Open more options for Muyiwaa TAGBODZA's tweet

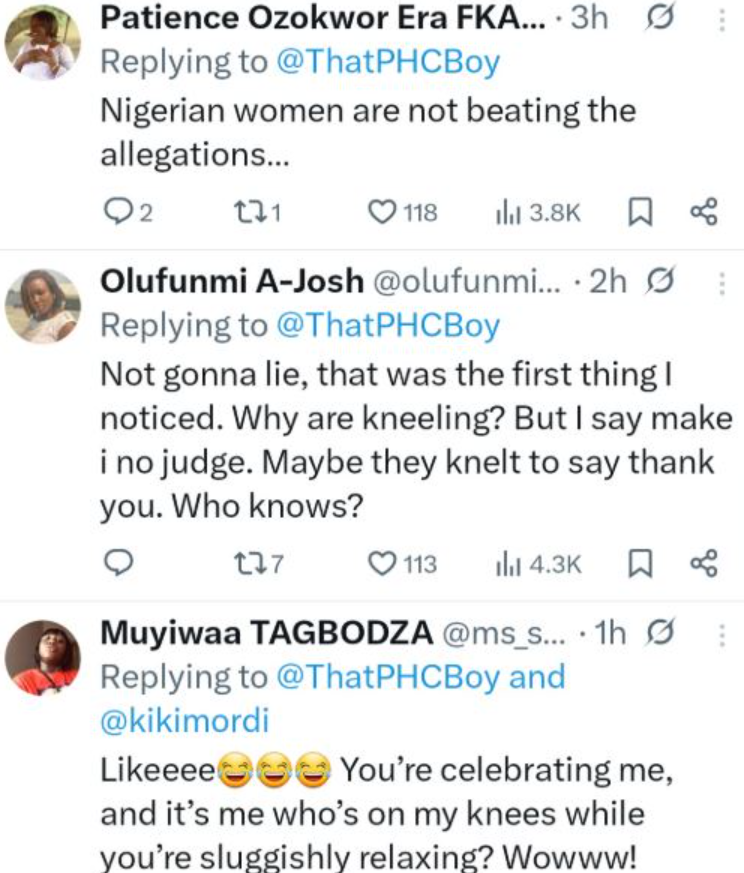pos(721,634)
